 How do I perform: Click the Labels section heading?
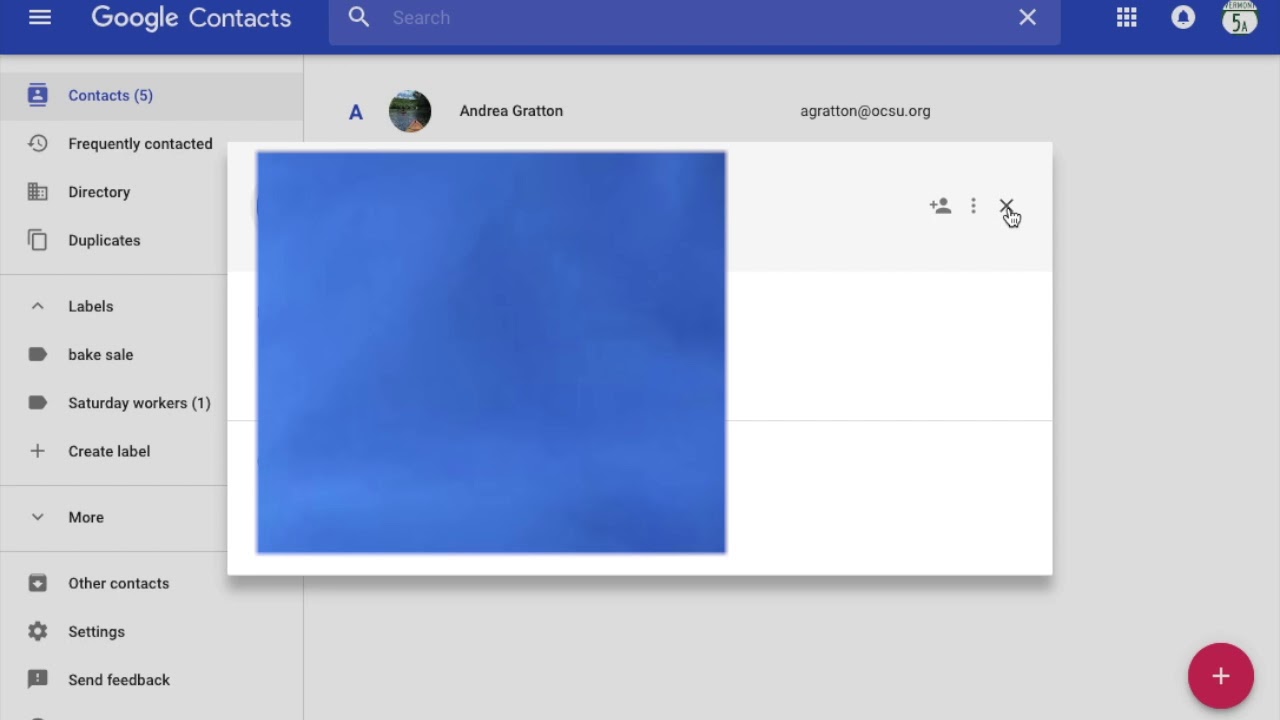point(91,306)
